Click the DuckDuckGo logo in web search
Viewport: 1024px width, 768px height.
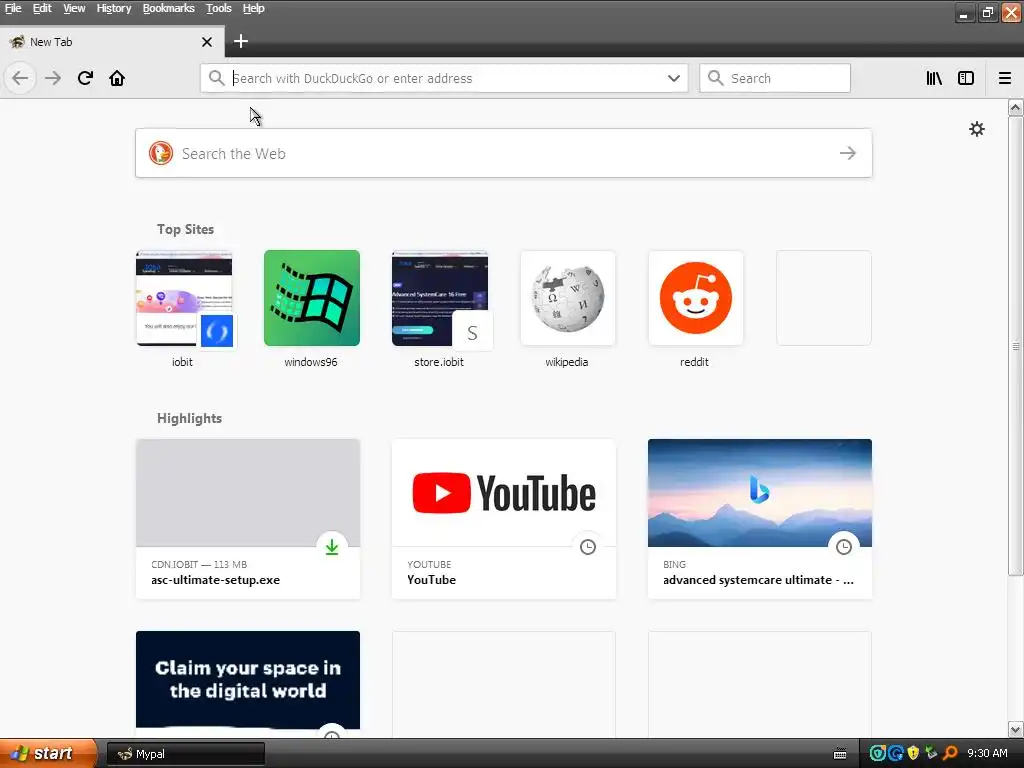(161, 153)
